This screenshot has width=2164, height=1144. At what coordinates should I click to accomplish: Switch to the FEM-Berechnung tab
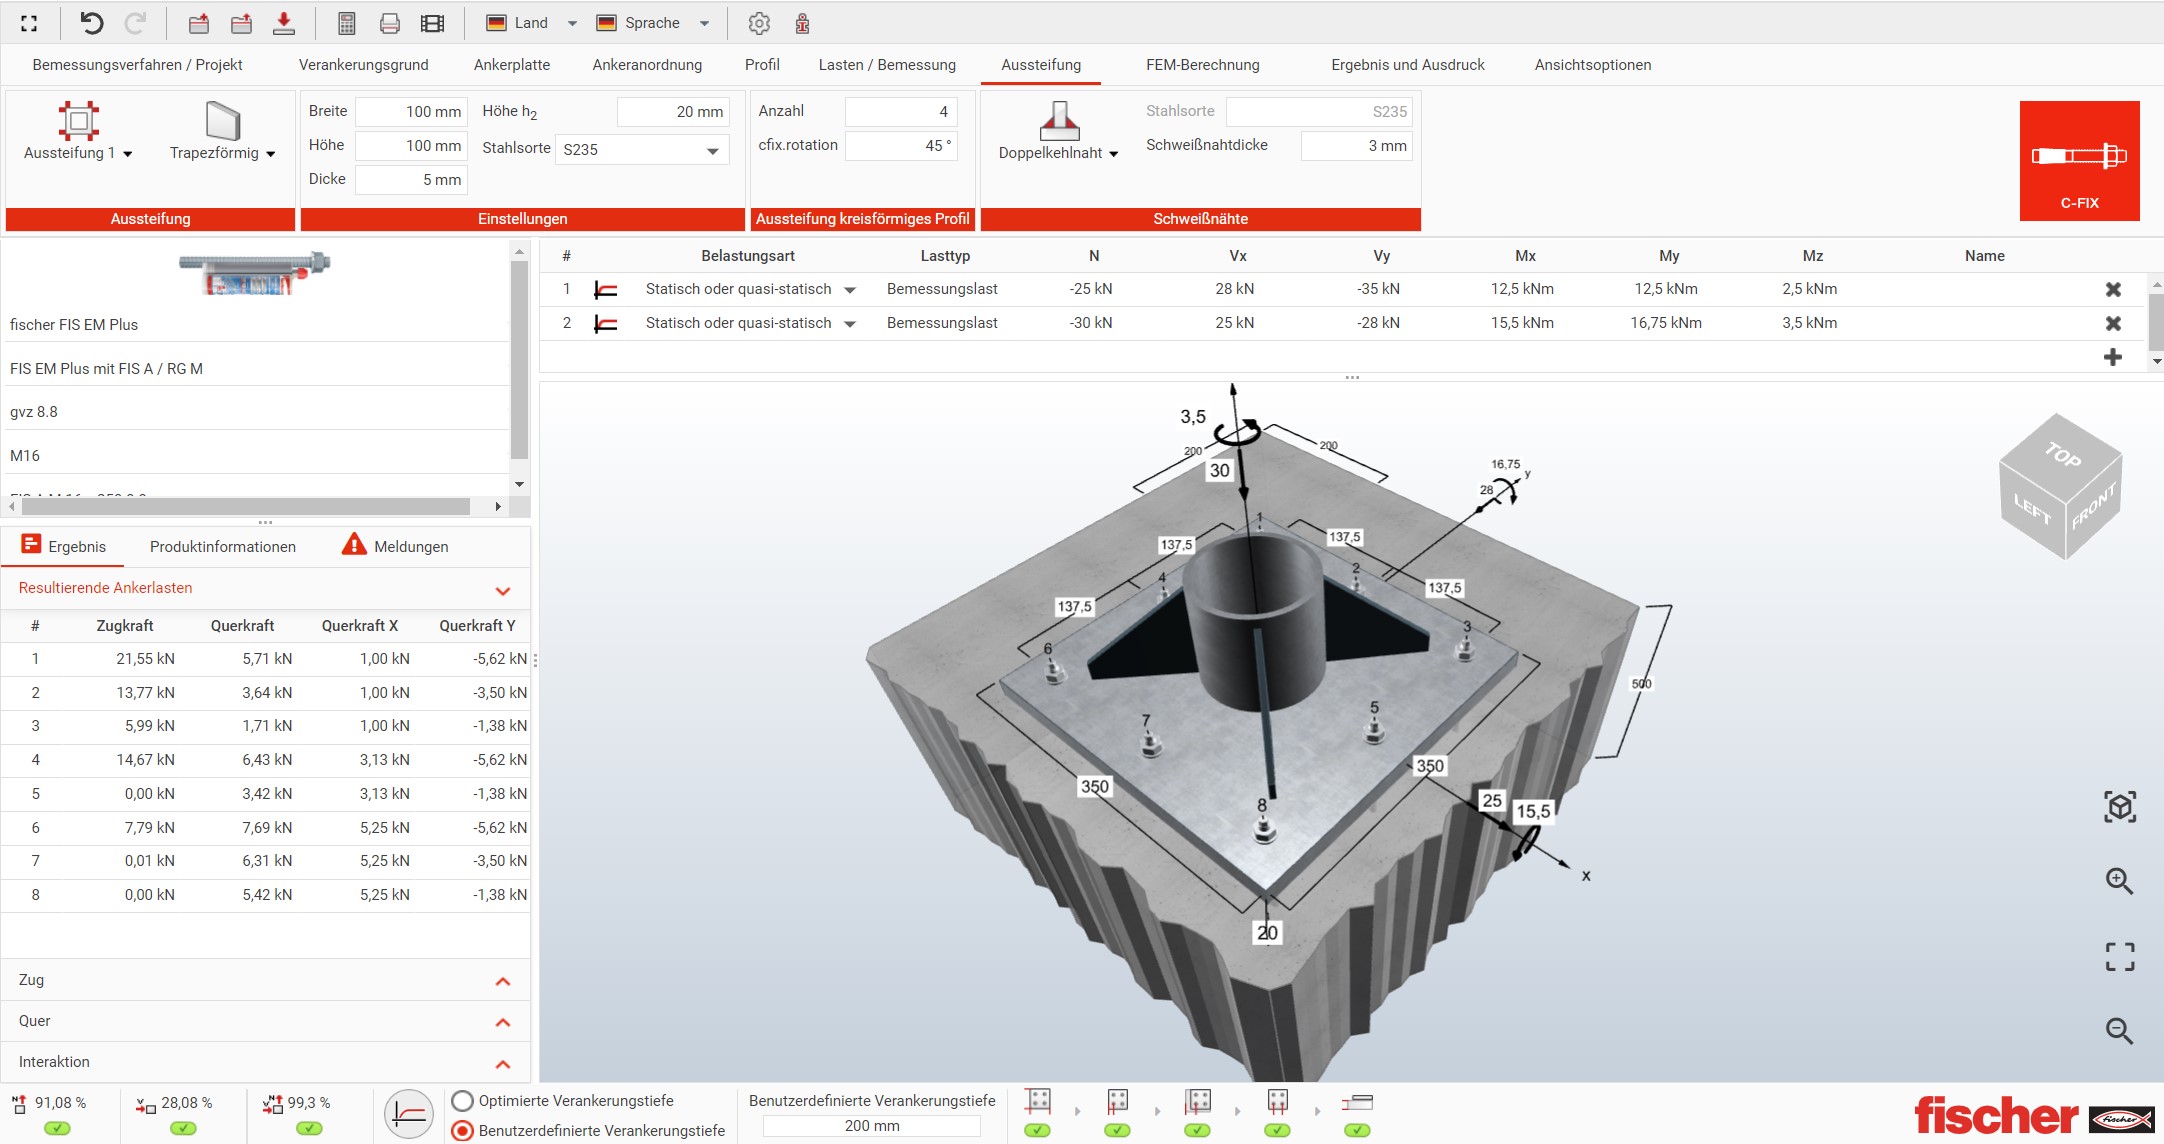1203,64
